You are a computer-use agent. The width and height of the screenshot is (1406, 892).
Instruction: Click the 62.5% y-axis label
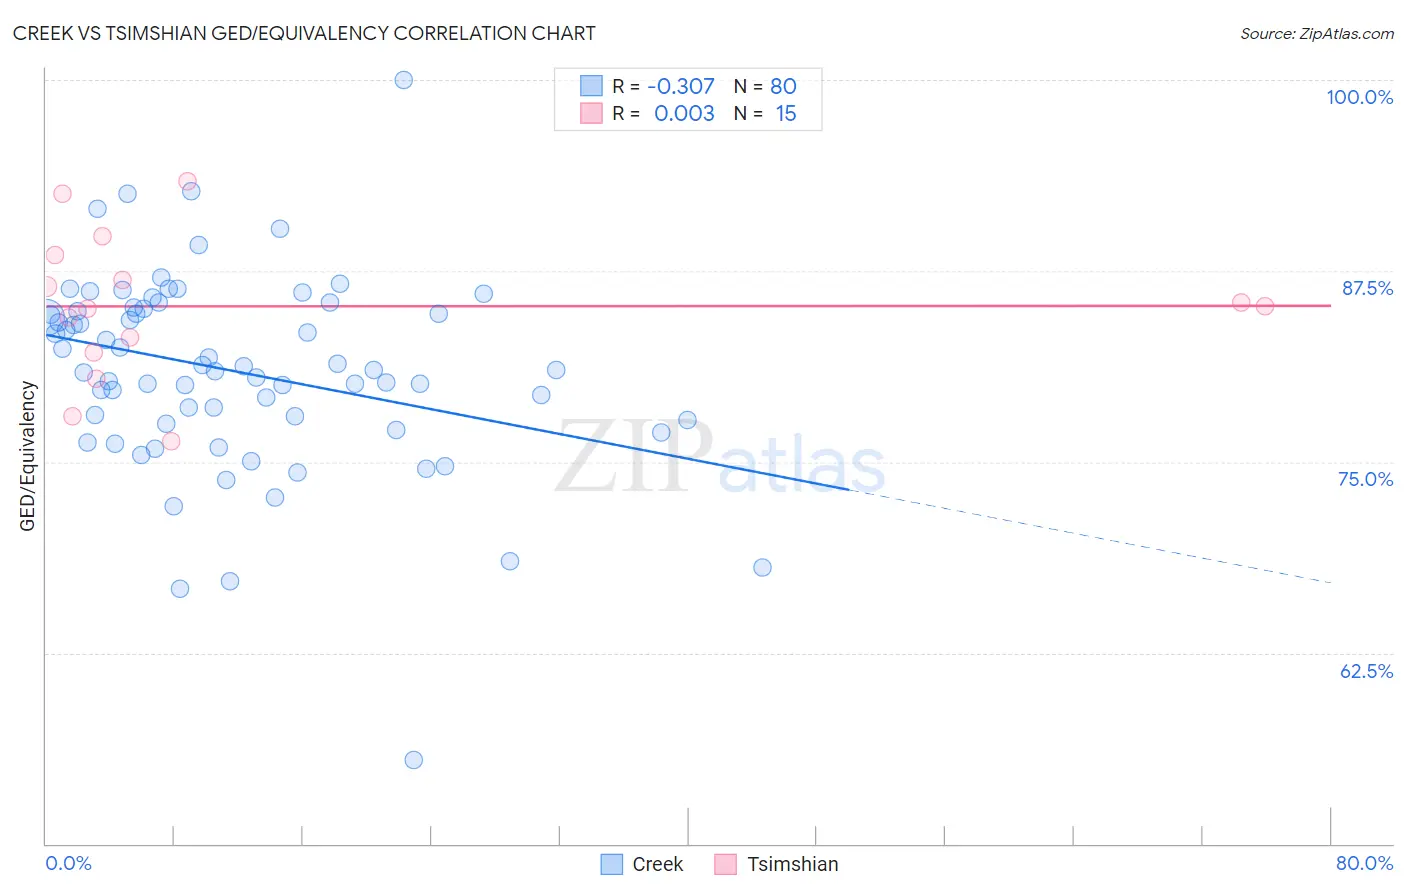coord(1367,671)
